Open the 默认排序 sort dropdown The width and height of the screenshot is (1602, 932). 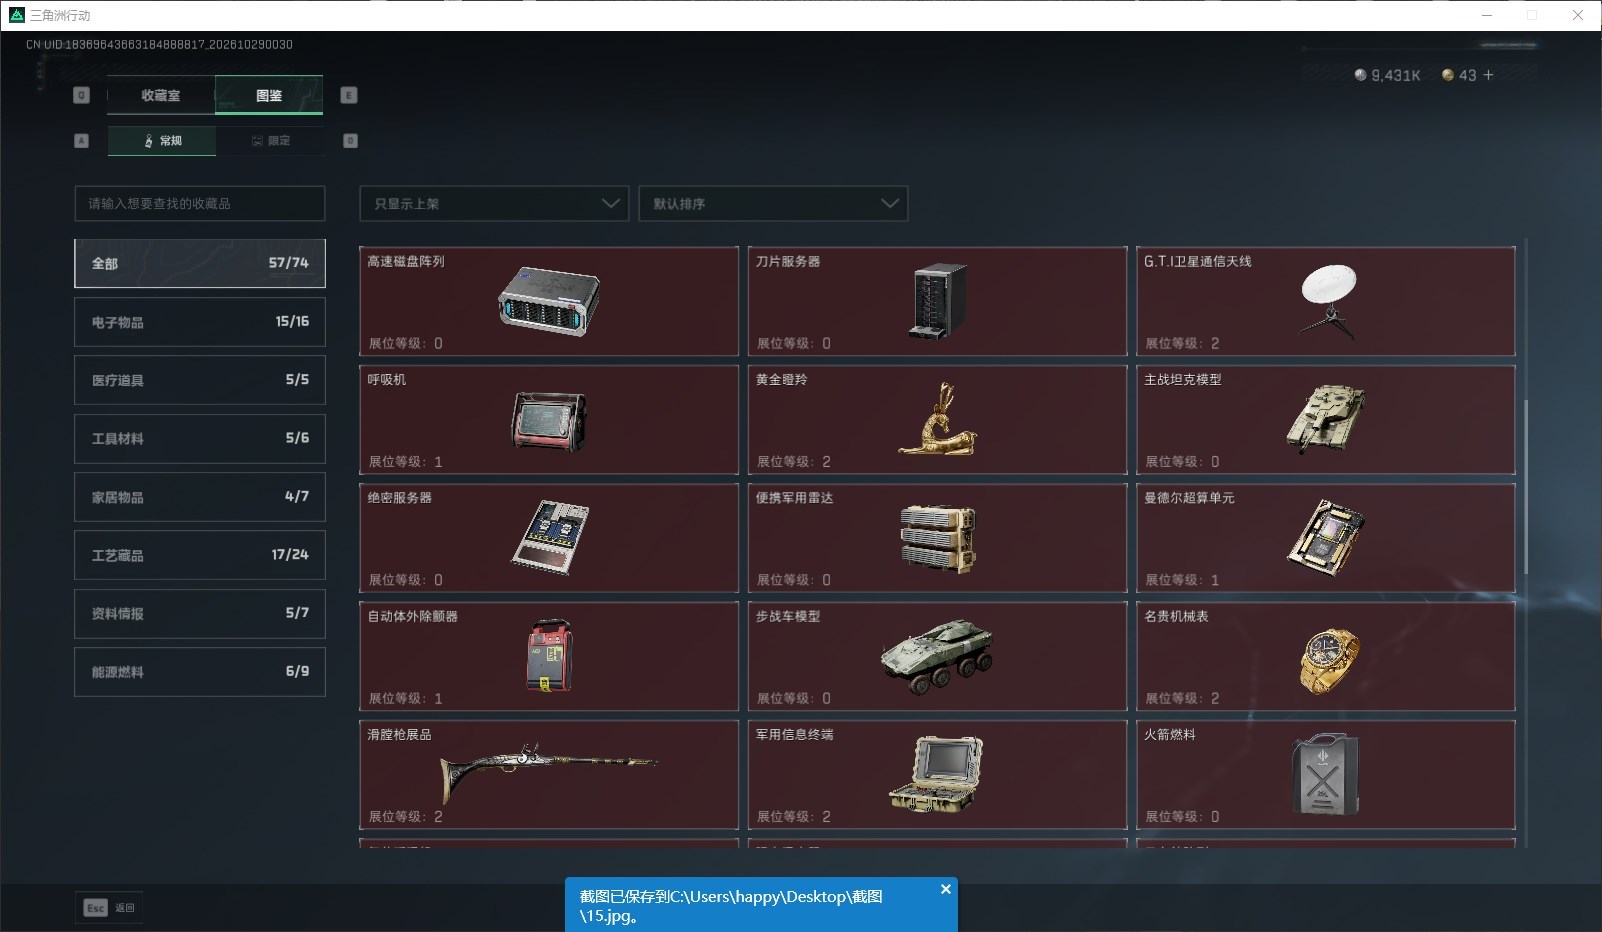pos(773,203)
